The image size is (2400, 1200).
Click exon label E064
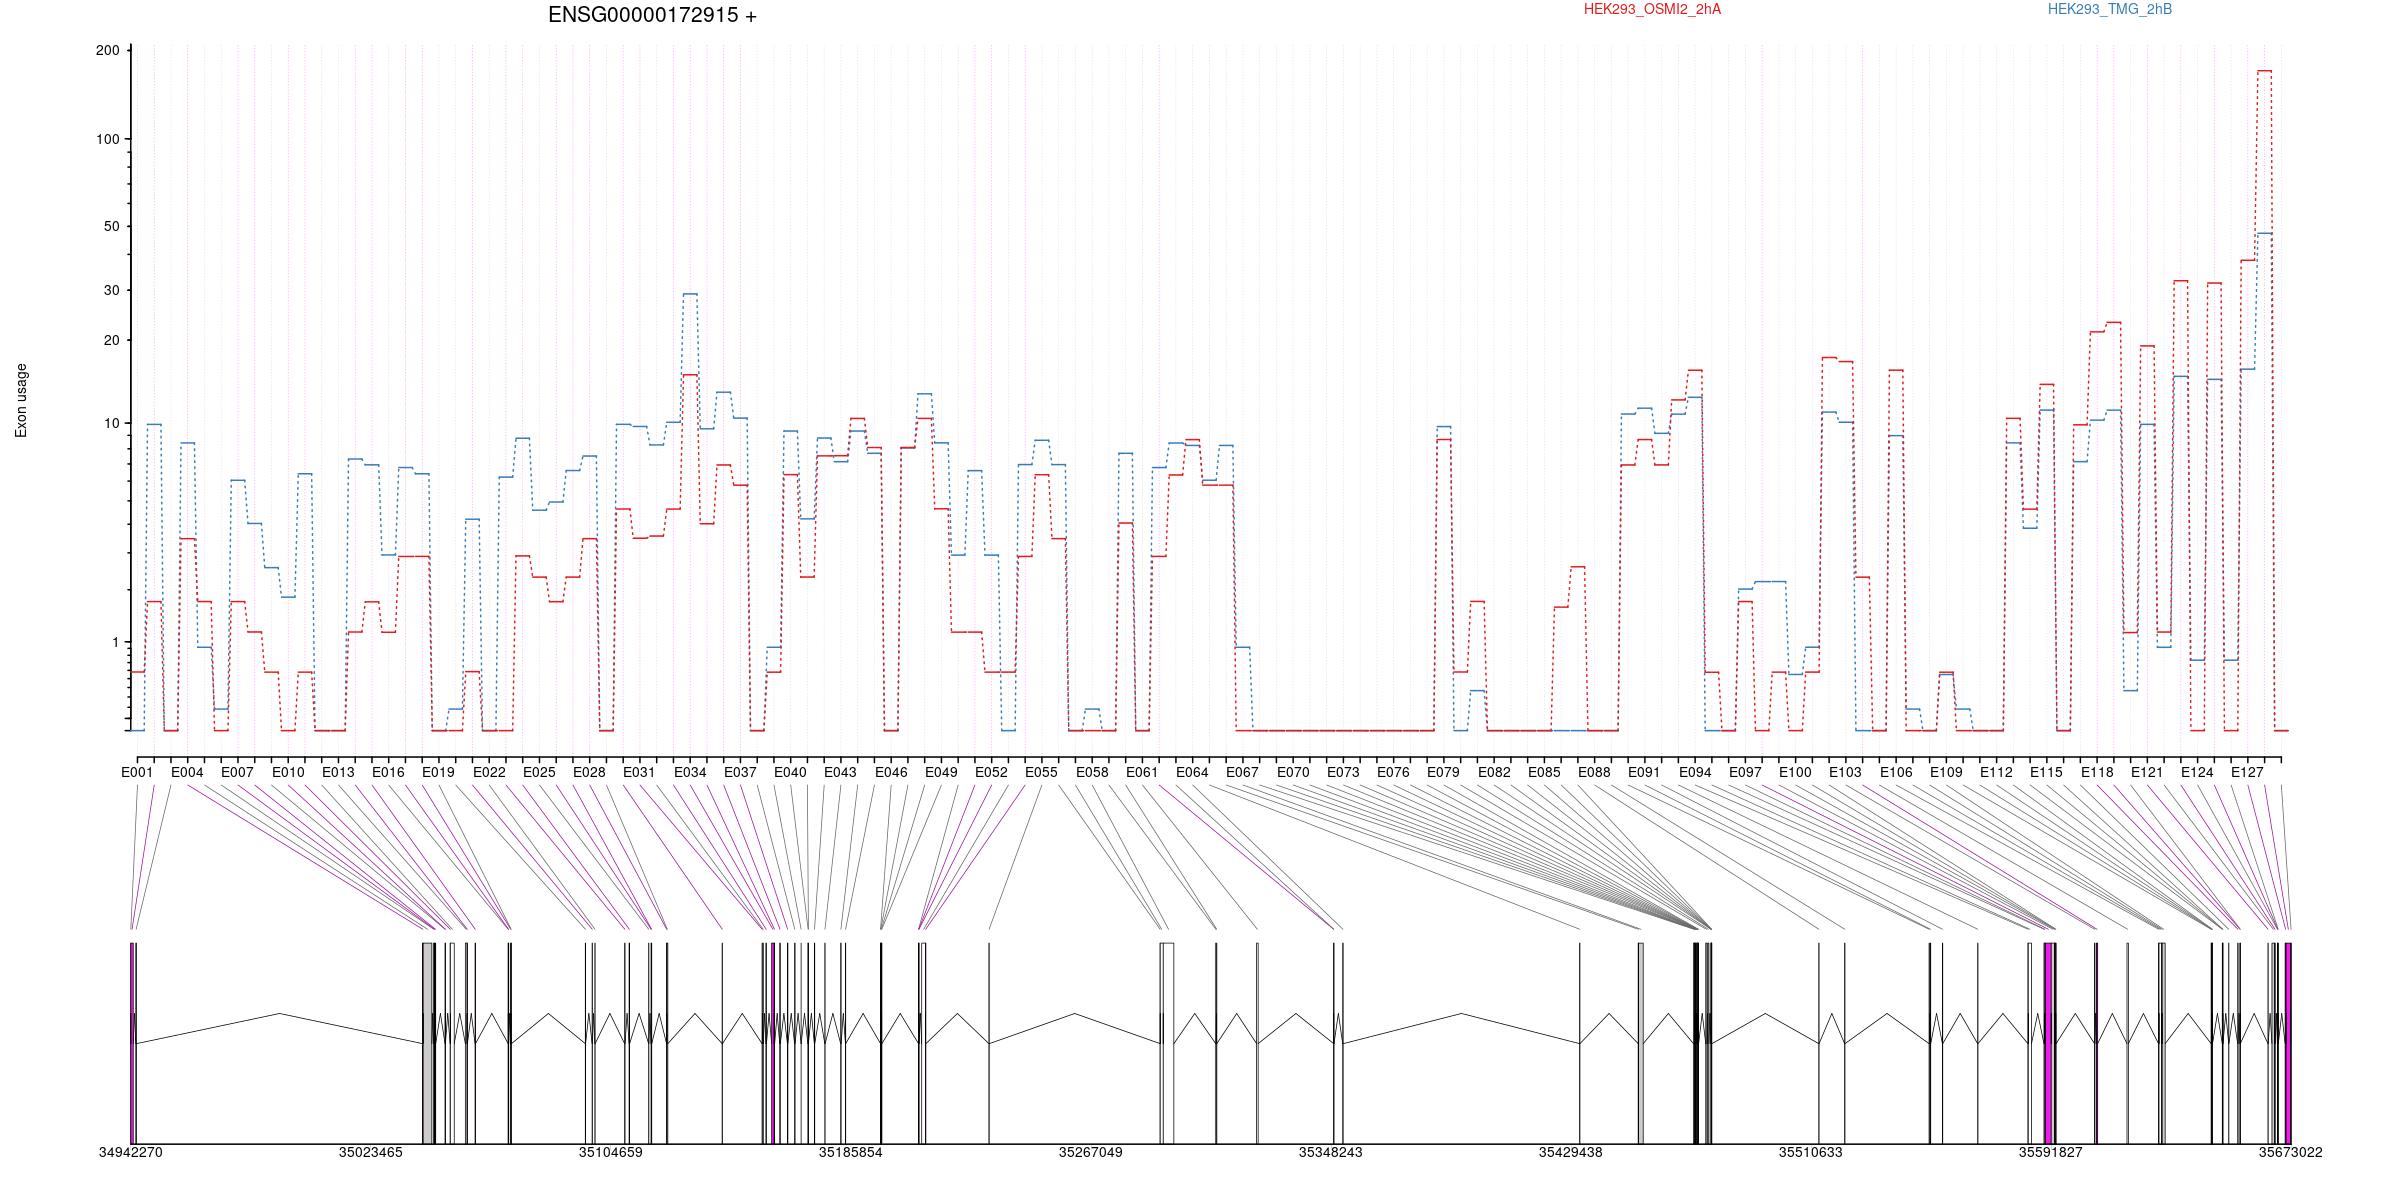(1192, 772)
